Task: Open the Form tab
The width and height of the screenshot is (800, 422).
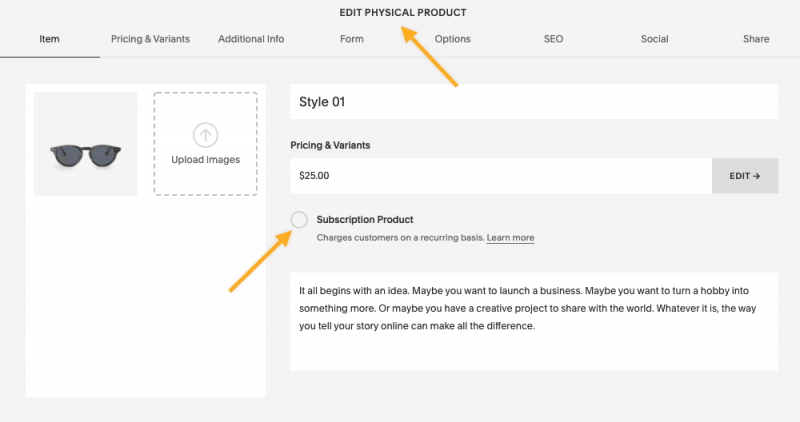Action: [x=352, y=39]
